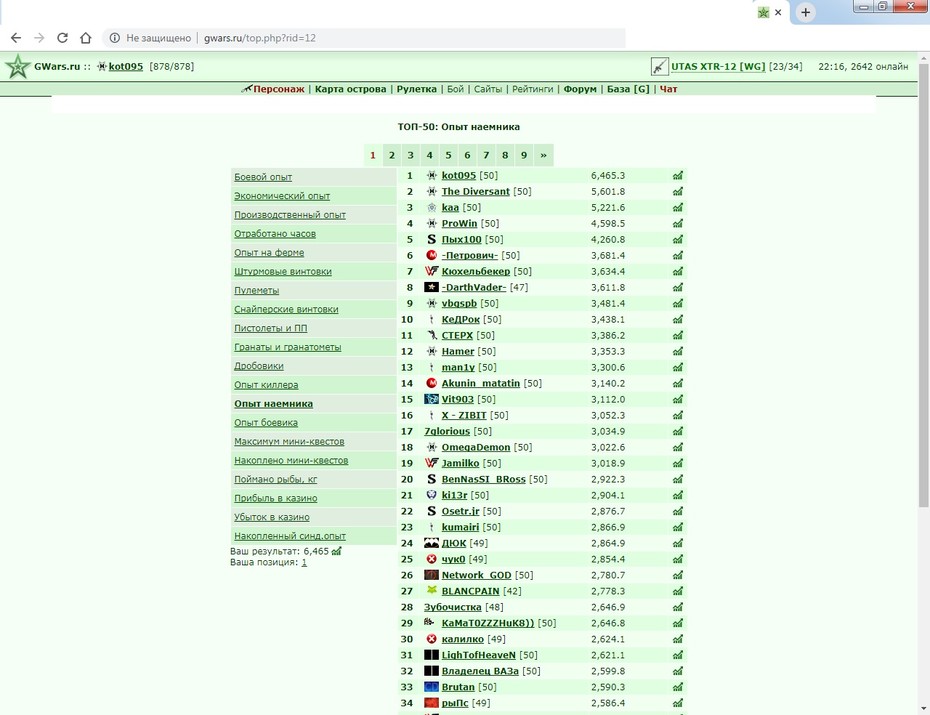Click syndicate icon beside Пых100

click(431, 240)
